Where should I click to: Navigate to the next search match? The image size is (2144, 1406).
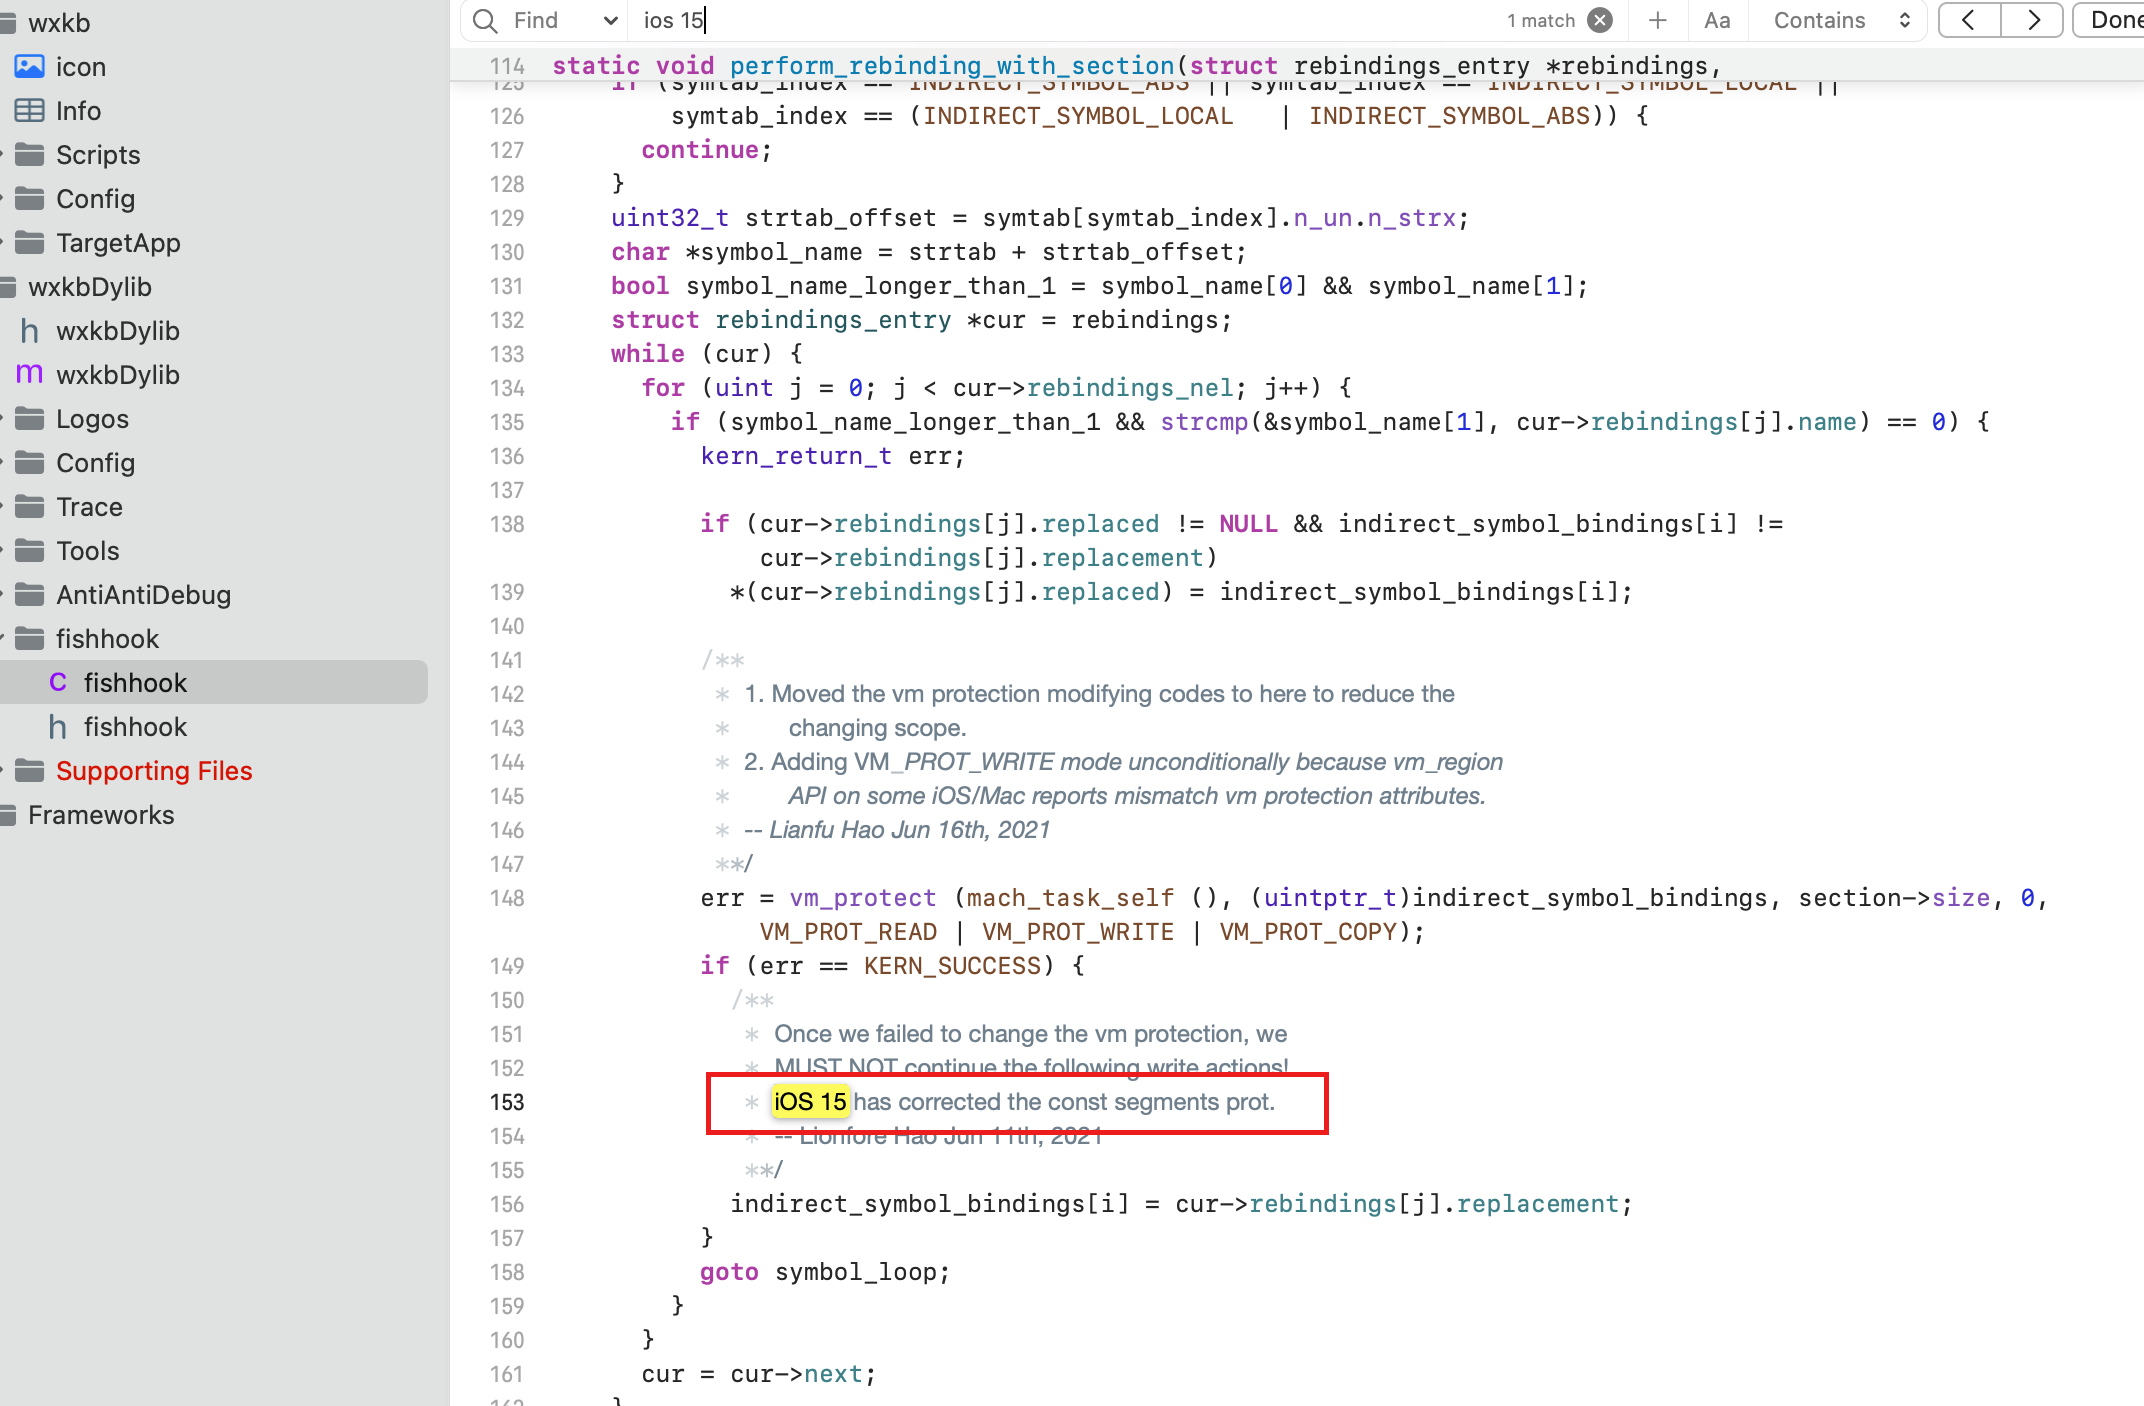2032,20
